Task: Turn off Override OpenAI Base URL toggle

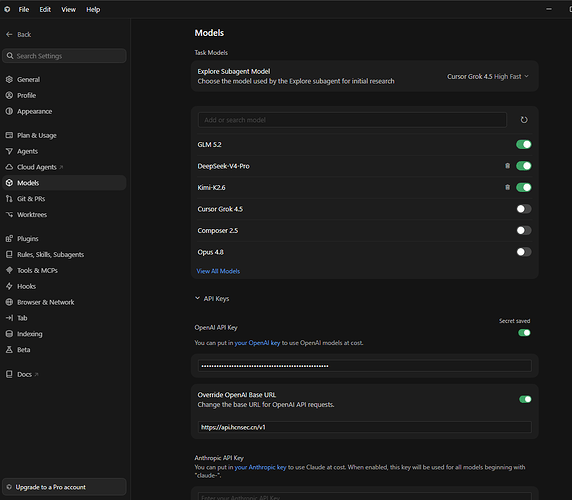Action: (x=525, y=399)
